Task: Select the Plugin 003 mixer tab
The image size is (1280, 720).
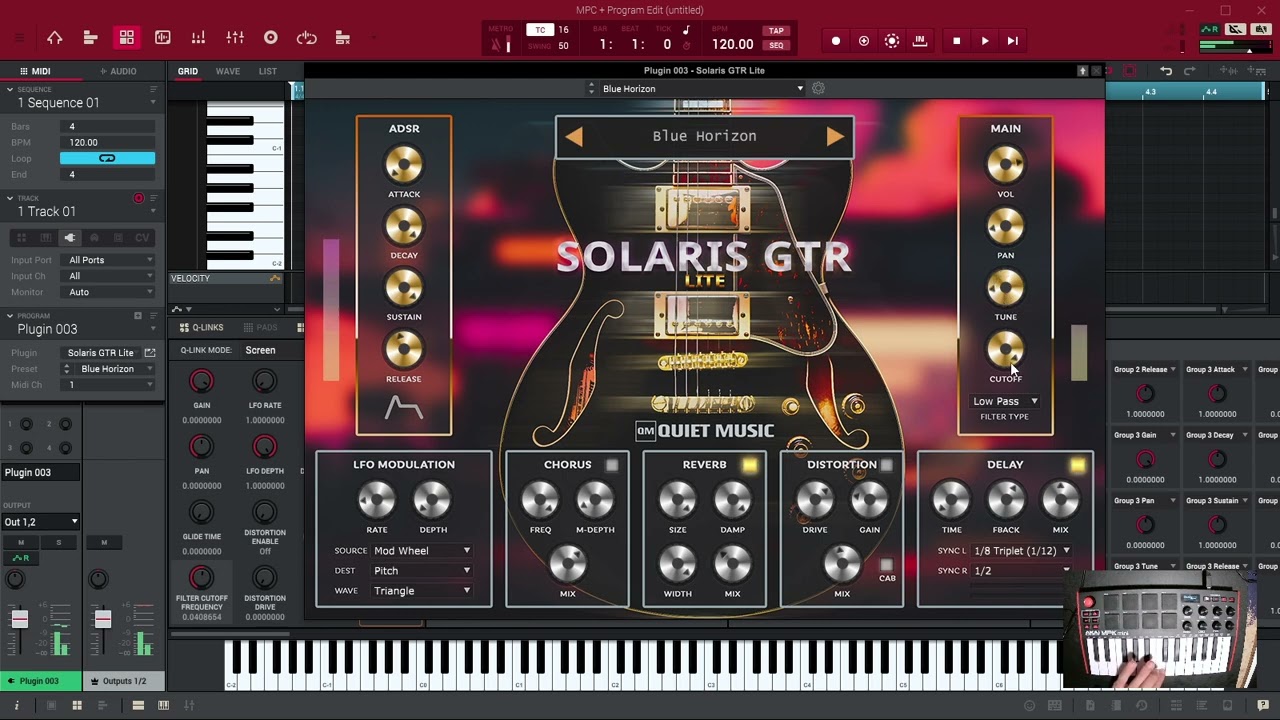Action: coord(41,681)
